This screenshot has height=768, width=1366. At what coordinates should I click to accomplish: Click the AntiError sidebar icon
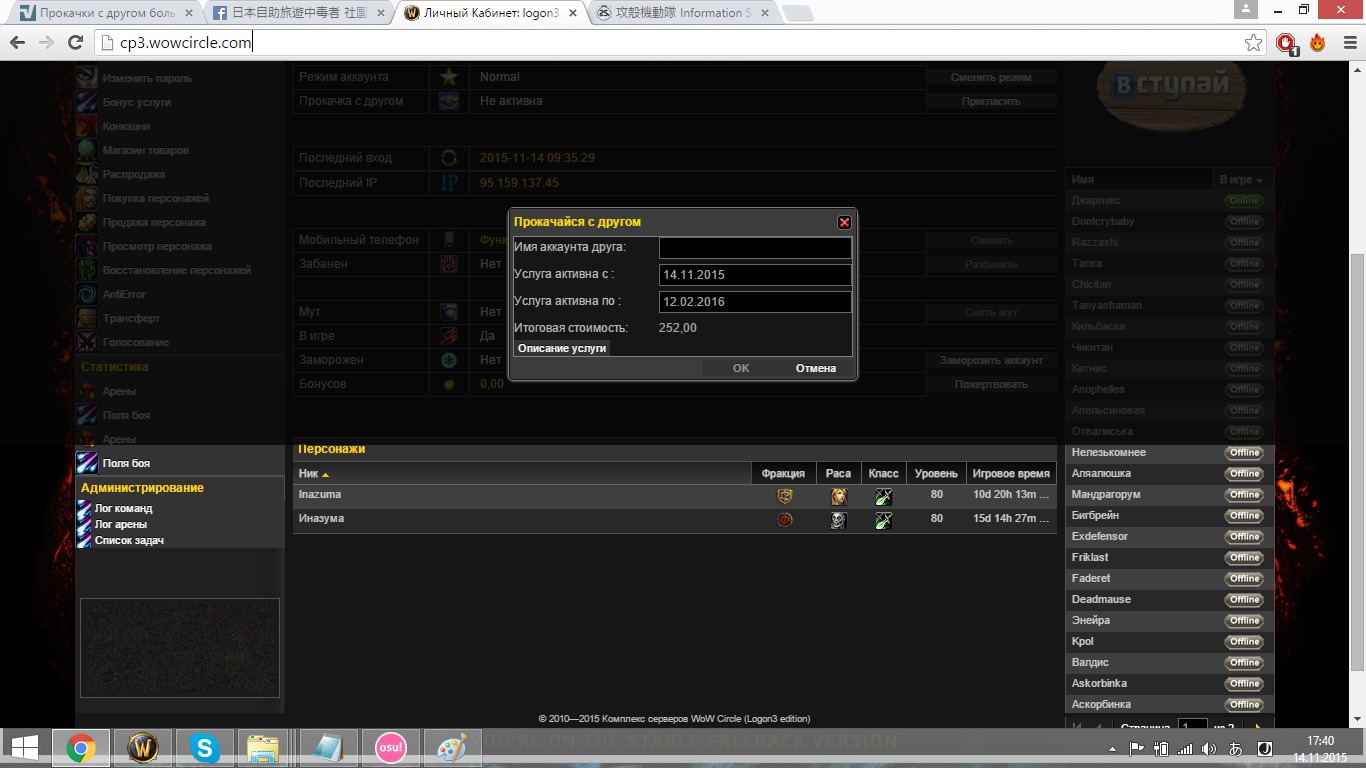87,294
